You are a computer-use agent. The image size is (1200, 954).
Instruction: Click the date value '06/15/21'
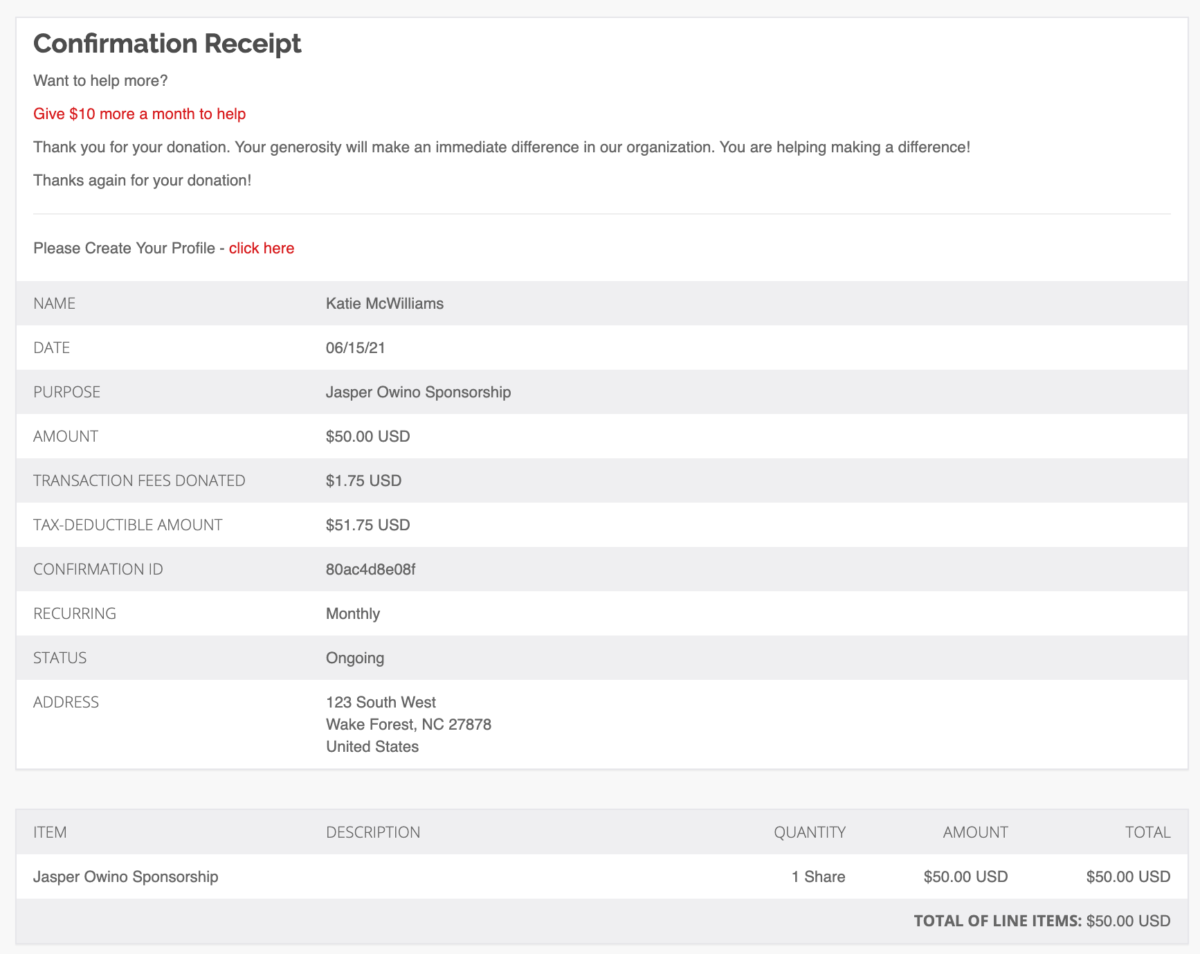point(357,347)
